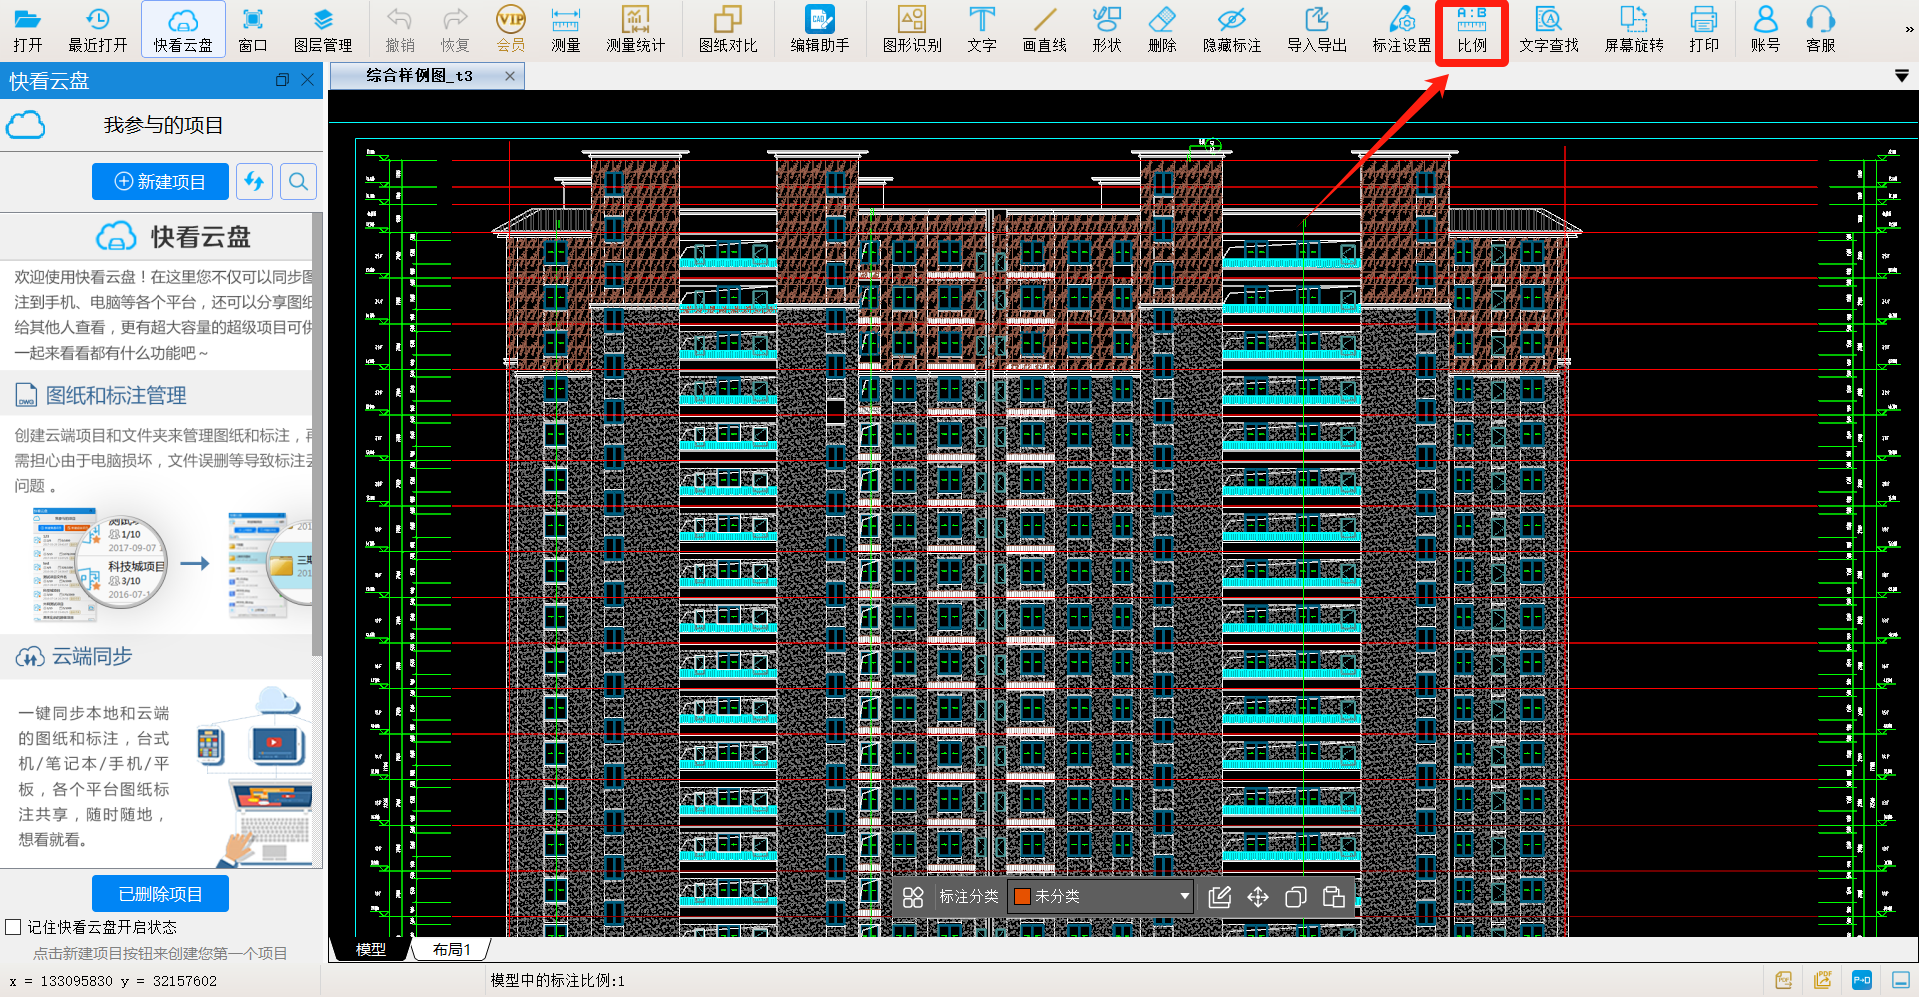Open the 图纸对比 drawing compare tool
Image resolution: width=1919 pixels, height=997 pixels.
[x=727, y=29]
